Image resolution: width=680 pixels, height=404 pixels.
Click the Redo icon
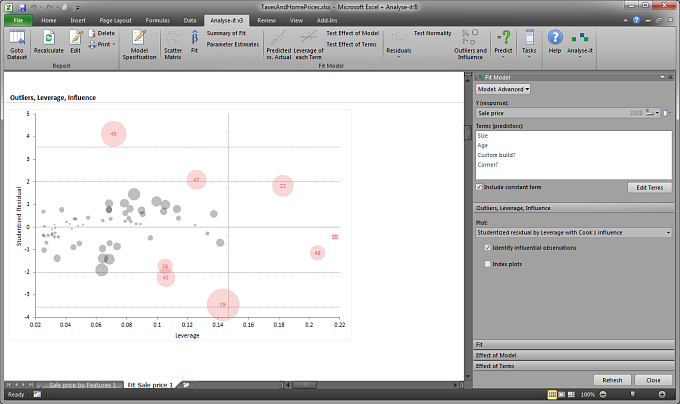point(50,7)
